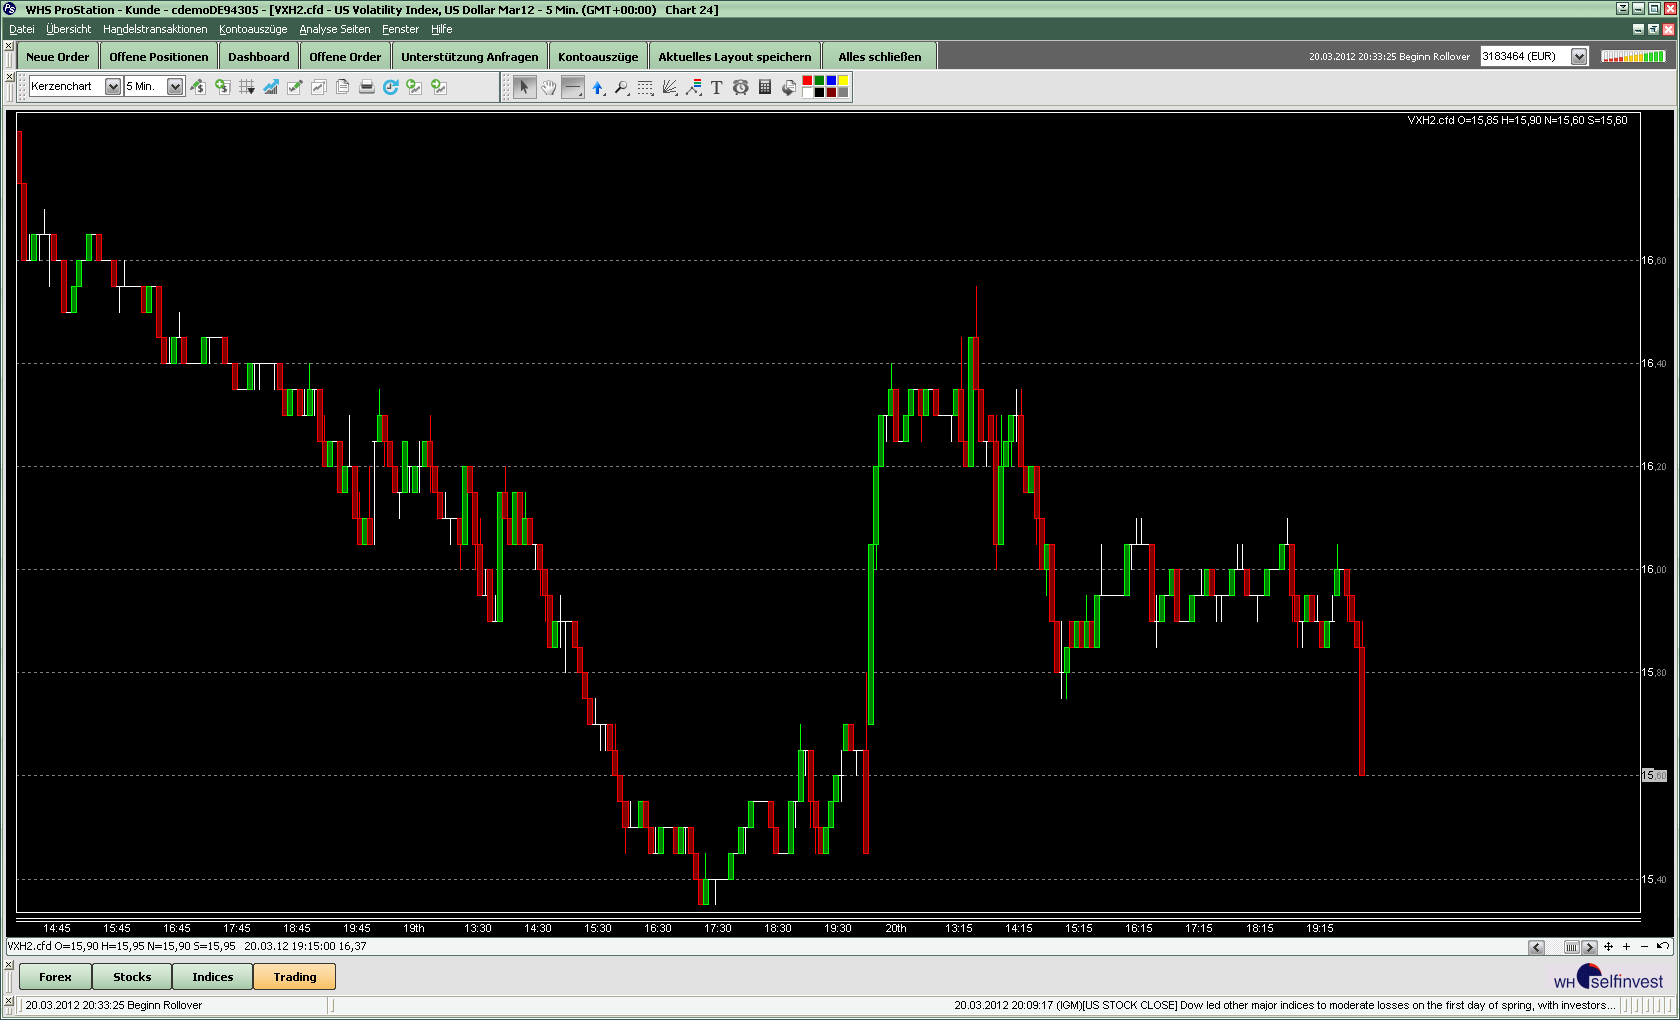Pick the red color swatch
The width and height of the screenshot is (1680, 1020).
tap(807, 81)
